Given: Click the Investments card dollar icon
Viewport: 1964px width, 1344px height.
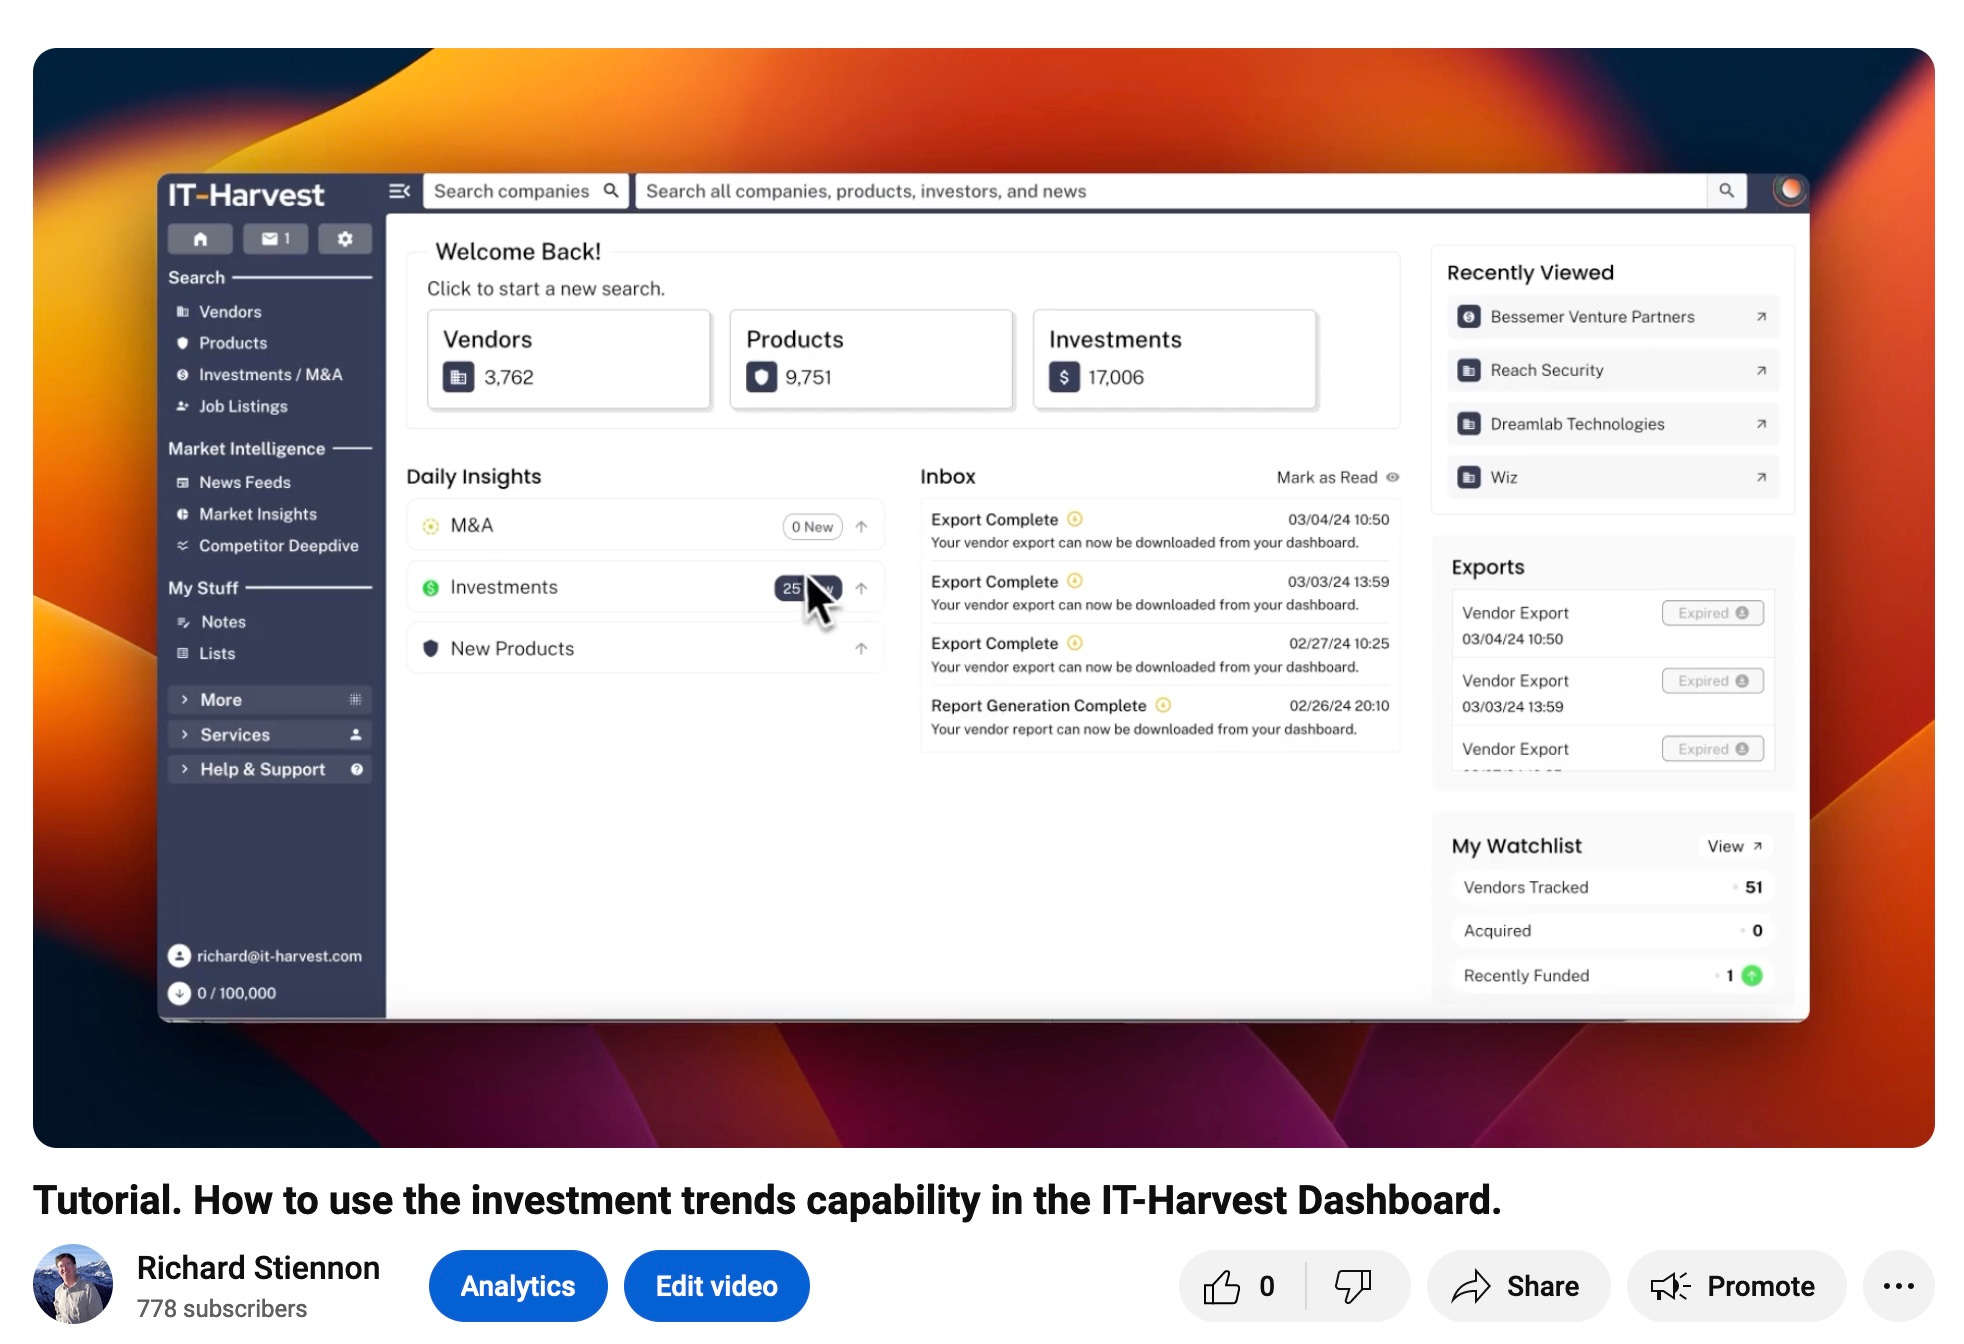Looking at the screenshot, I should [x=1064, y=377].
